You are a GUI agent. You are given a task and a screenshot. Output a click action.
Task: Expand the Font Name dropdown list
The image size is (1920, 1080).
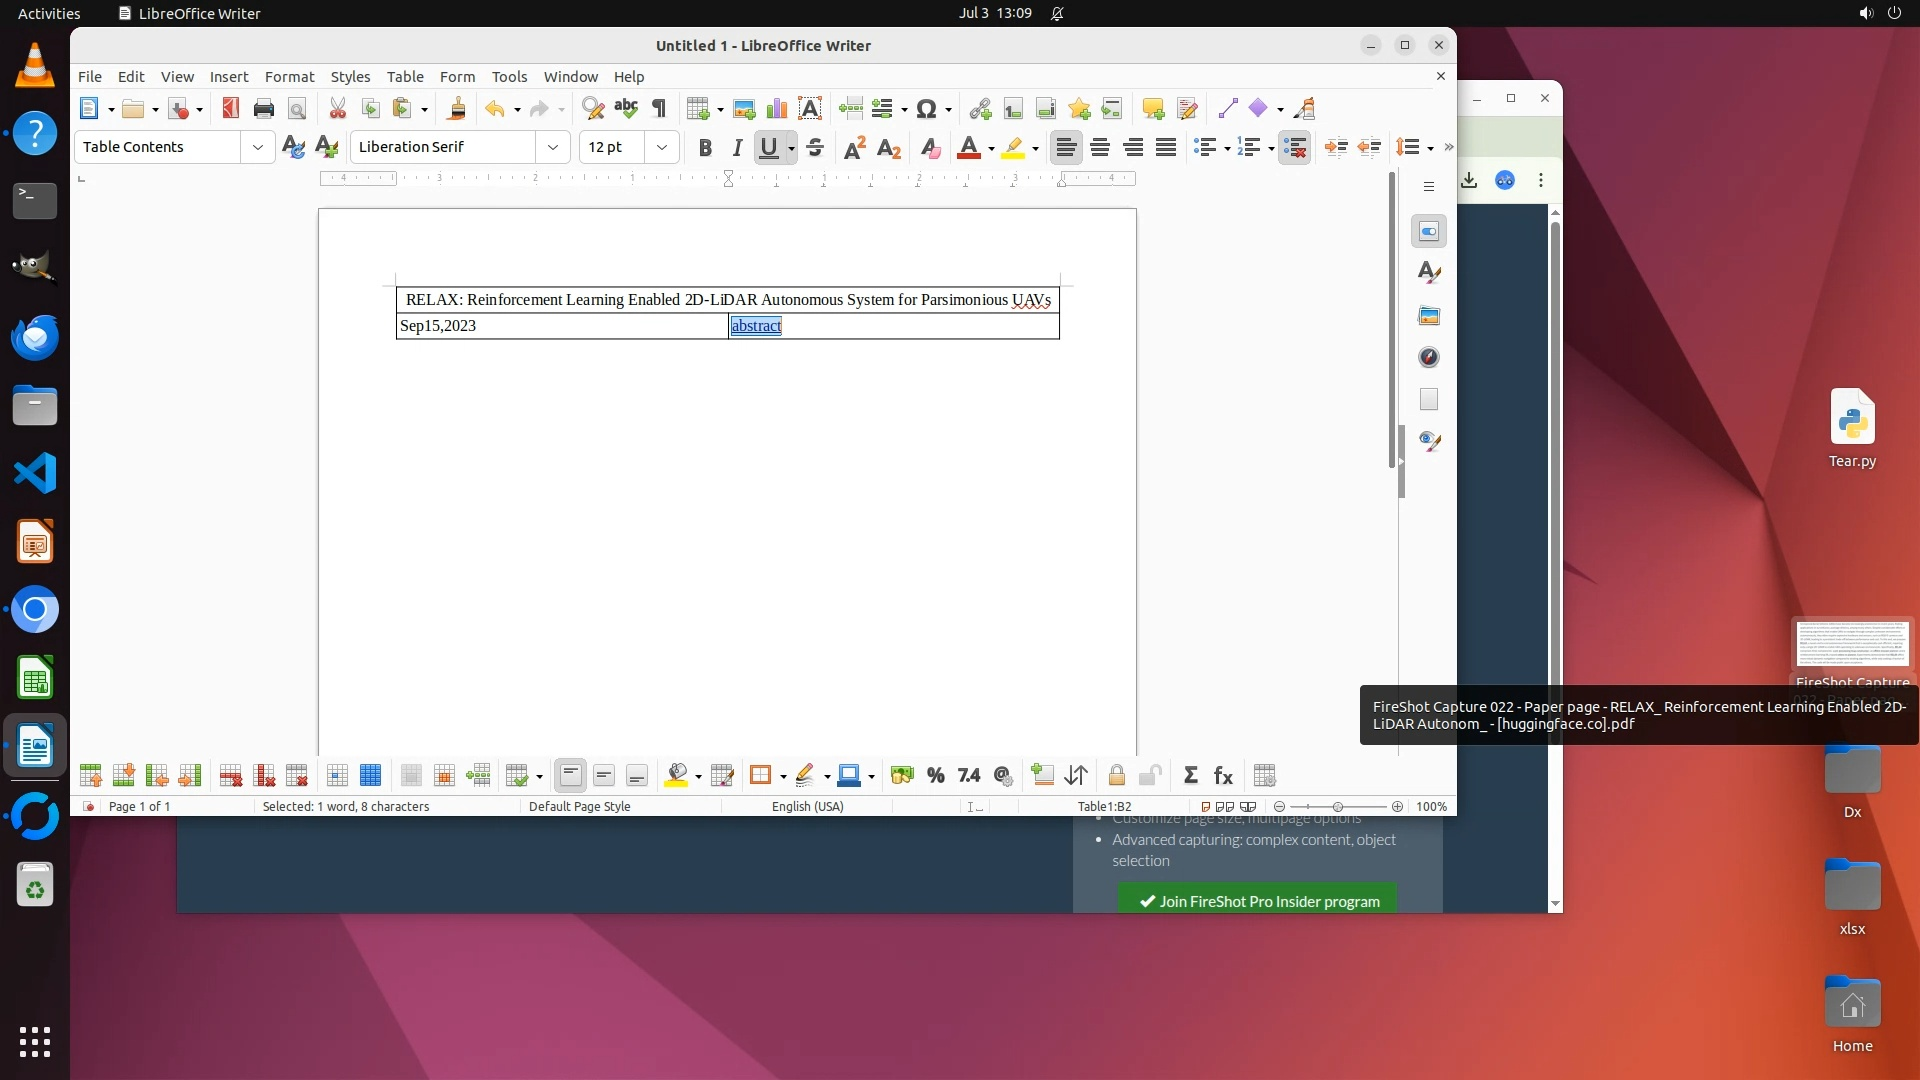coord(552,147)
